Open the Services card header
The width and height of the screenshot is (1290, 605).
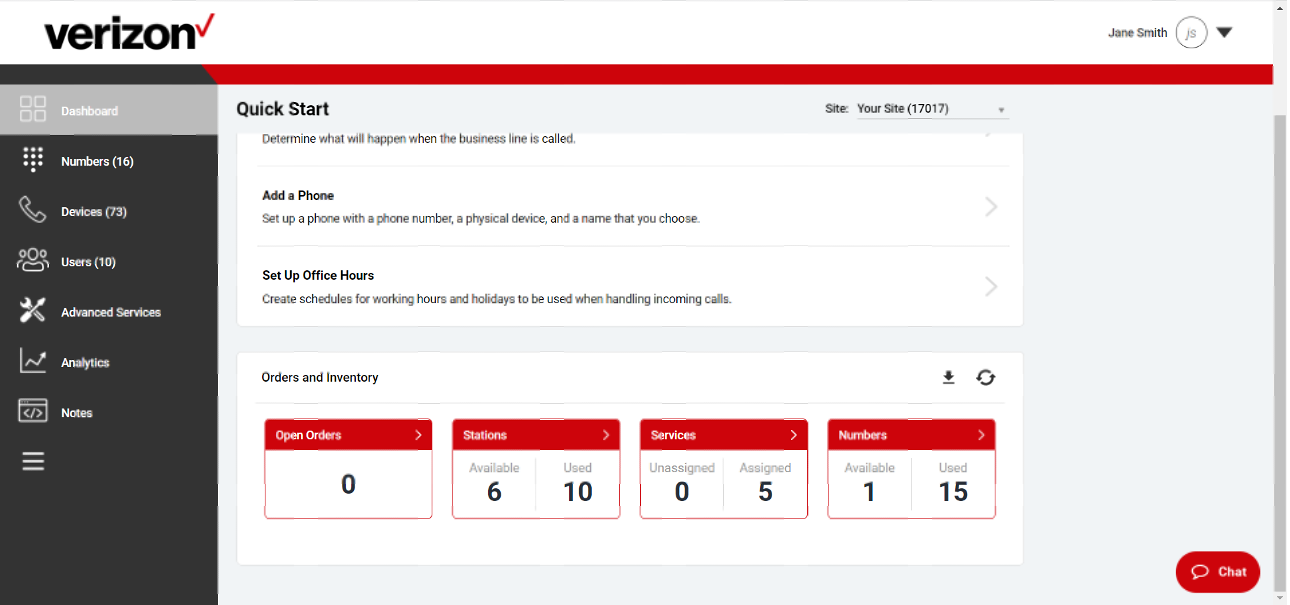coord(724,435)
